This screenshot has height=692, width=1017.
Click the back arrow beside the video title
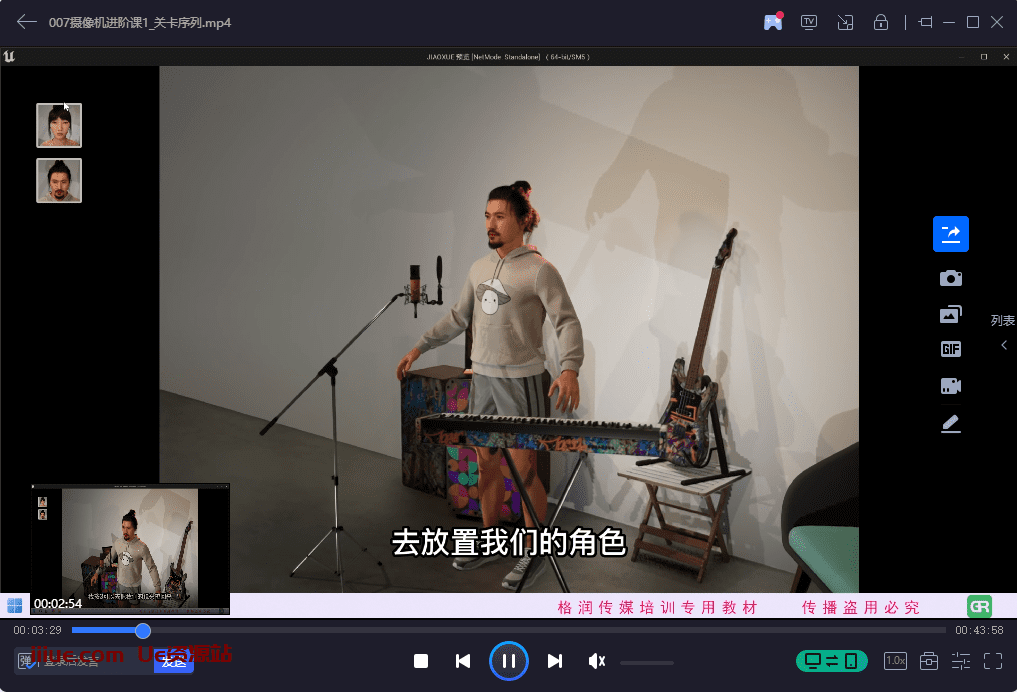point(27,22)
